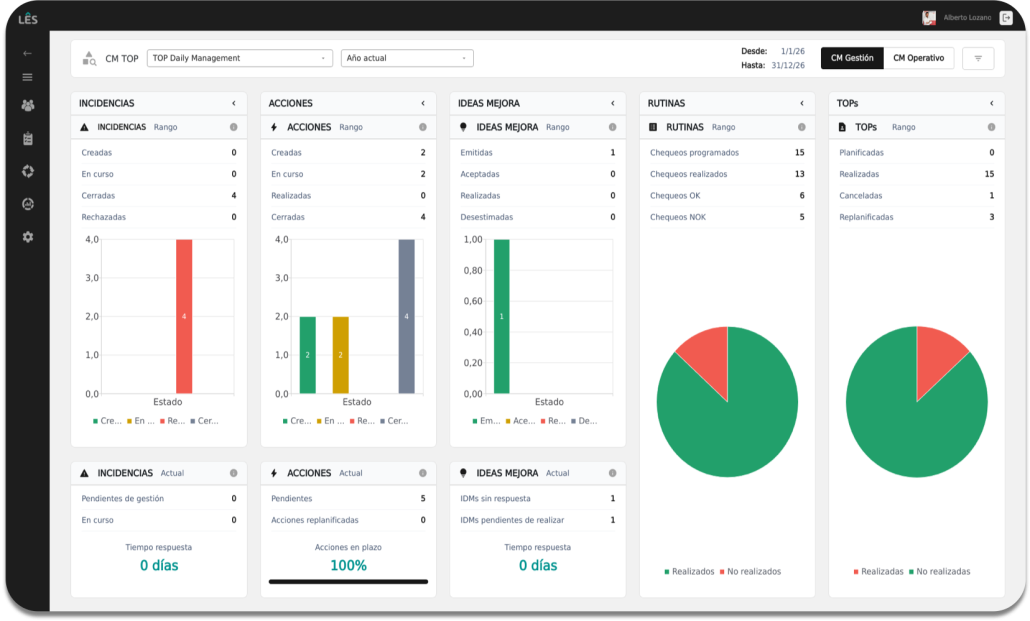Click info icon of RUTINAS Rango
The width and height of the screenshot is (1030, 621).
point(801,127)
